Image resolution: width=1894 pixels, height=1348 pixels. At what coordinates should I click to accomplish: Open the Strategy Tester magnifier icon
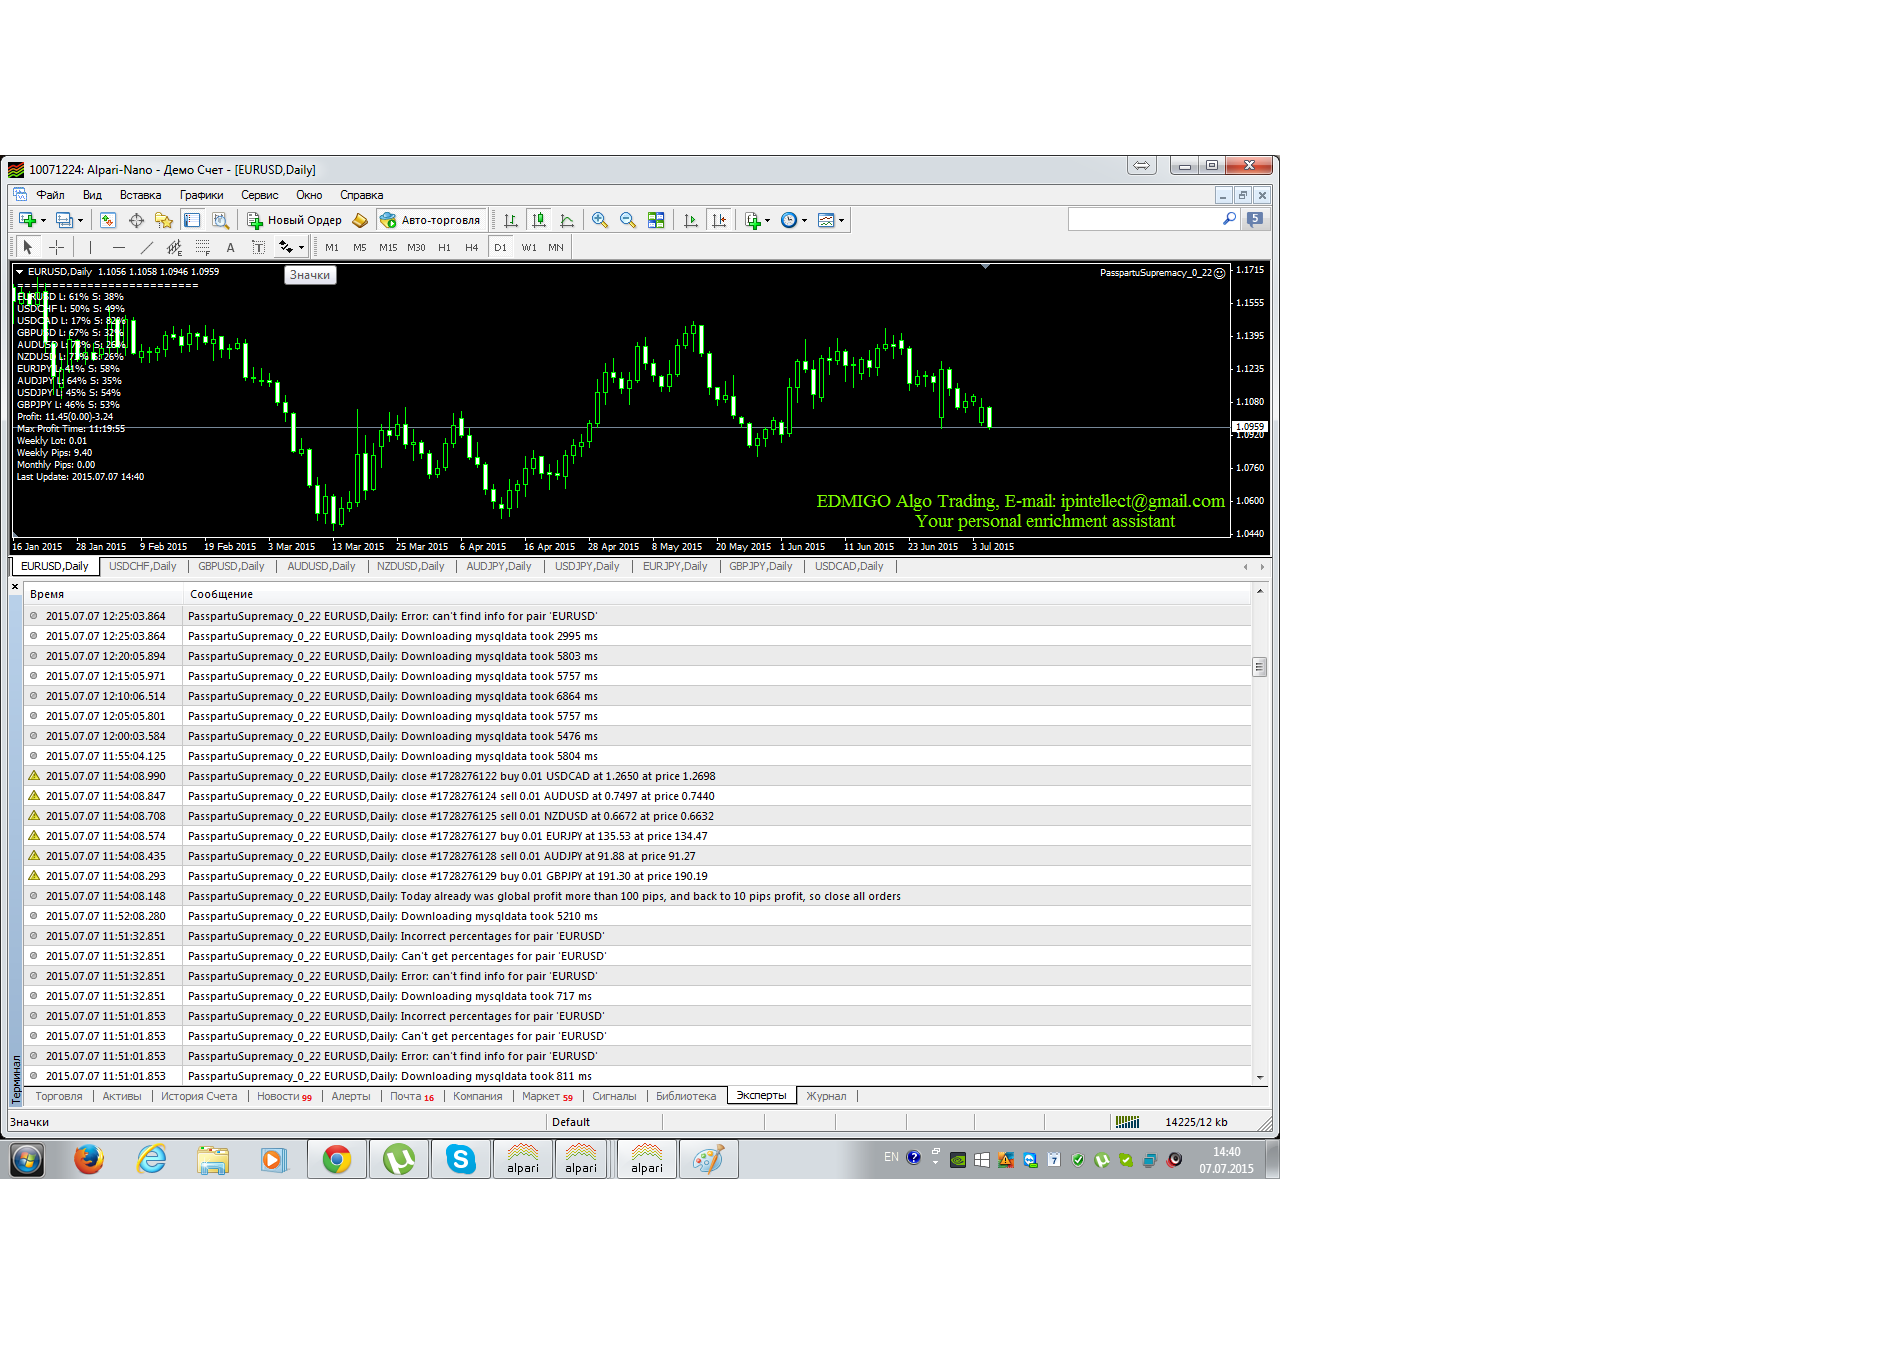[x=220, y=220]
